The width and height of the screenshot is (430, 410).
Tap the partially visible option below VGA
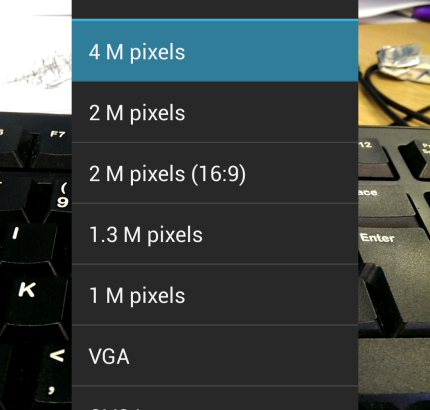coord(215,398)
